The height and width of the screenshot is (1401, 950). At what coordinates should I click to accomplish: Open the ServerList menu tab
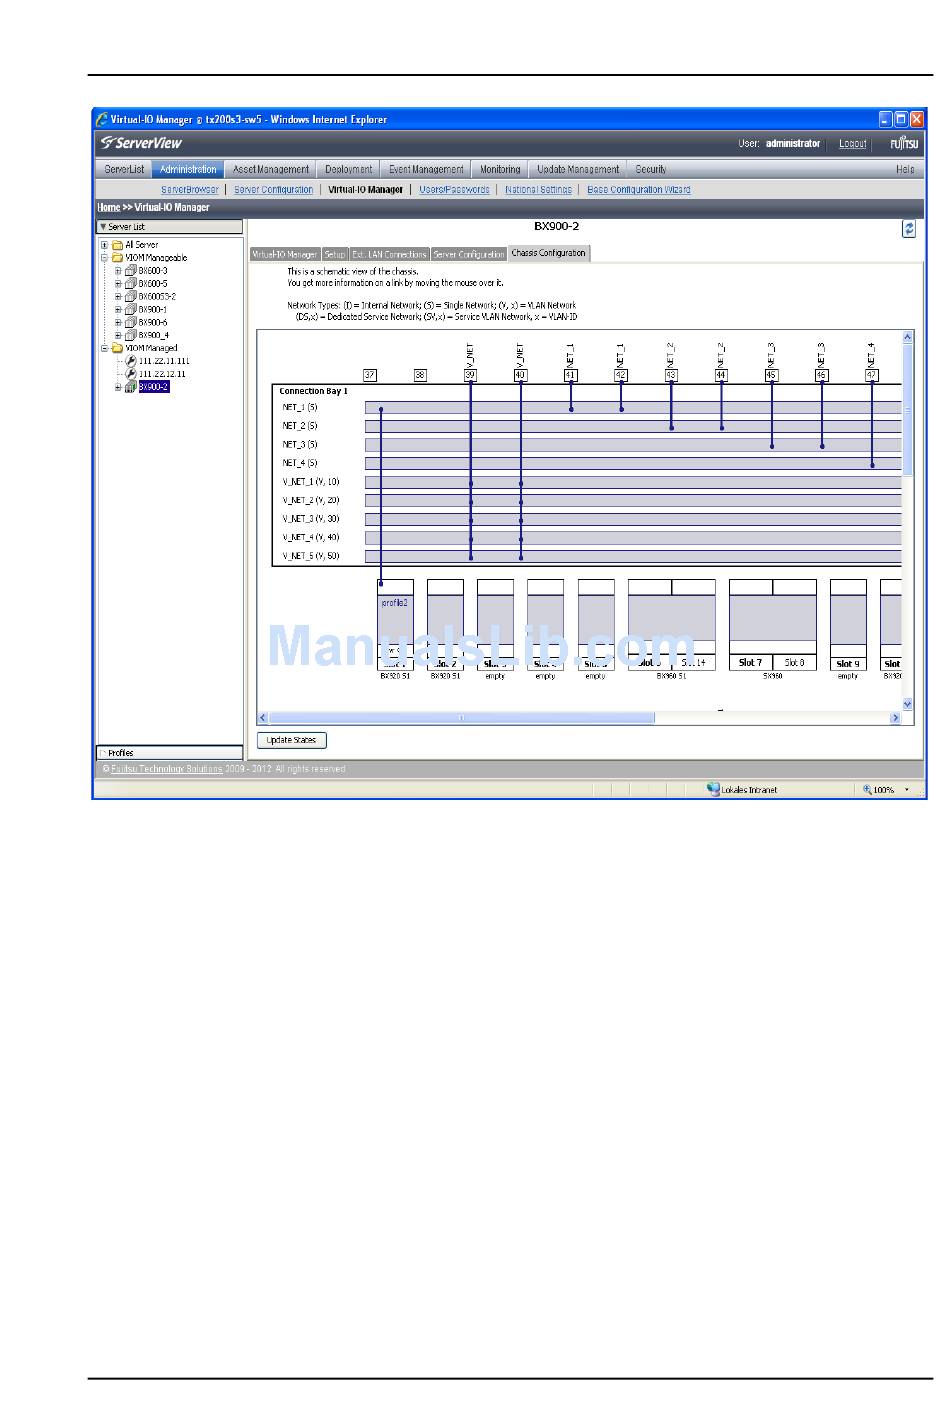(124, 169)
